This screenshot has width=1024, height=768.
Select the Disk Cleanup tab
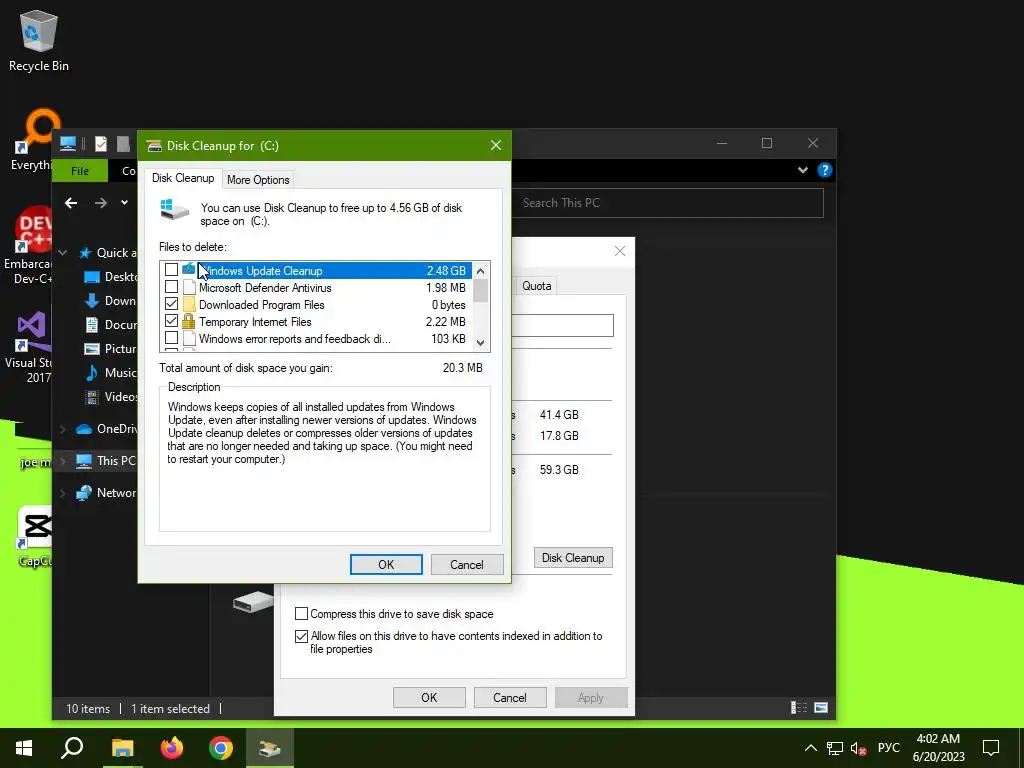(x=183, y=178)
